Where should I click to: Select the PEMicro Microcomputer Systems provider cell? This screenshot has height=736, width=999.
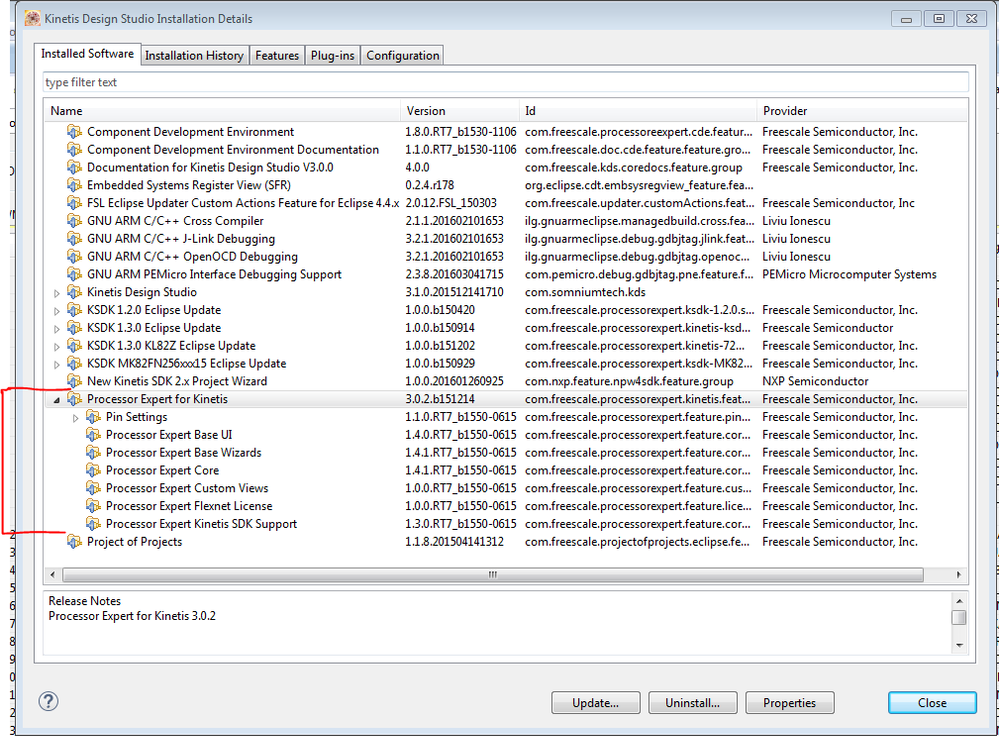(849, 275)
